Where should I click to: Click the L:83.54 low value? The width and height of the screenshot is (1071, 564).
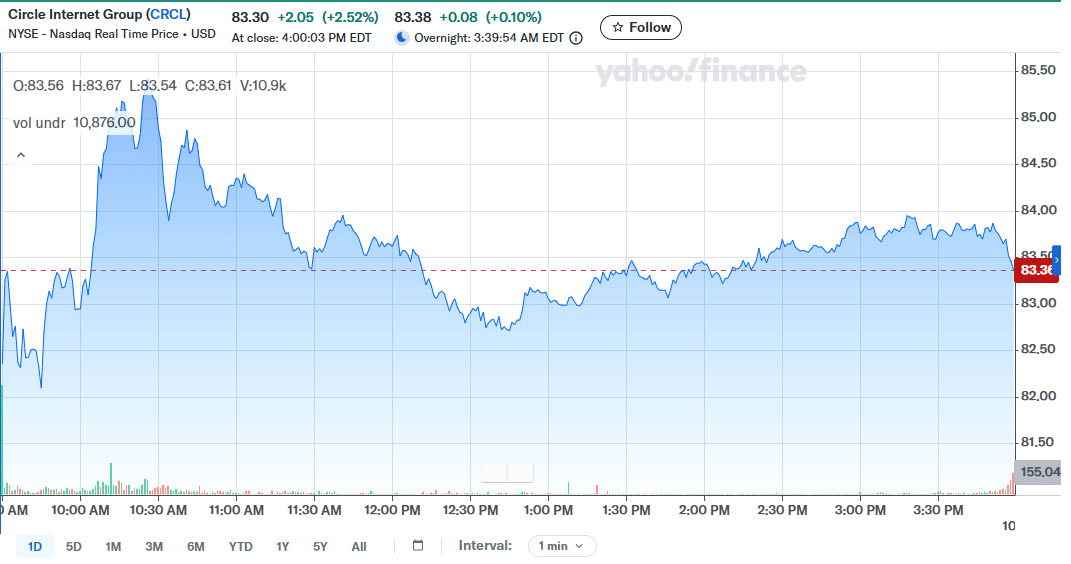(152, 86)
